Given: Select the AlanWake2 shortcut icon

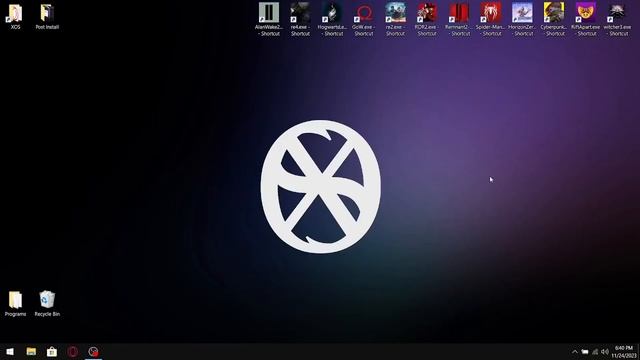Looking at the screenshot, I should coord(269,19).
